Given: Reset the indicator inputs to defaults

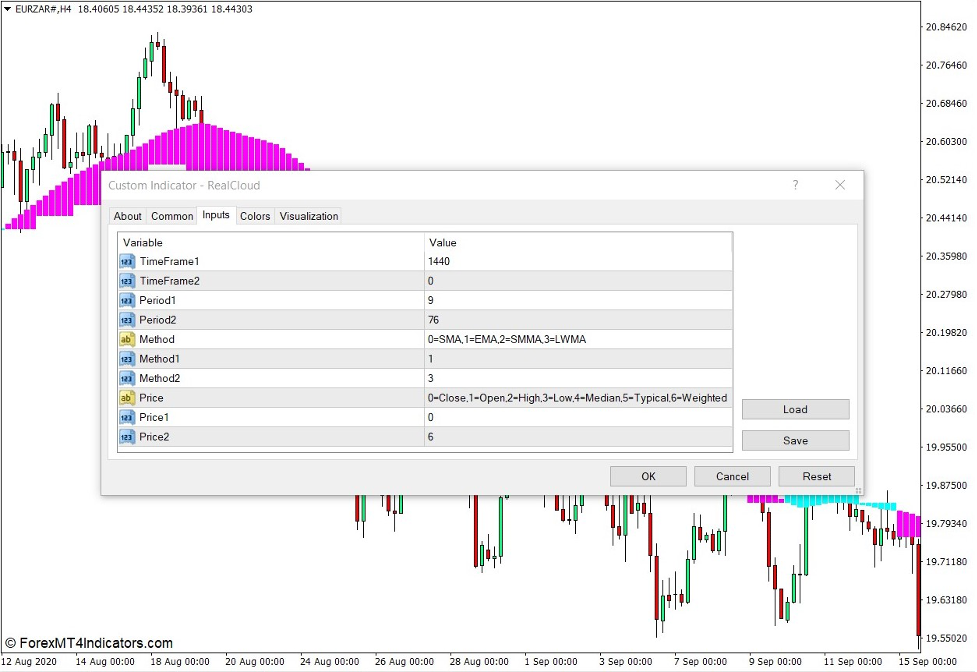Looking at the screenshot, I should pyautogui.click(x=815, y=476).
